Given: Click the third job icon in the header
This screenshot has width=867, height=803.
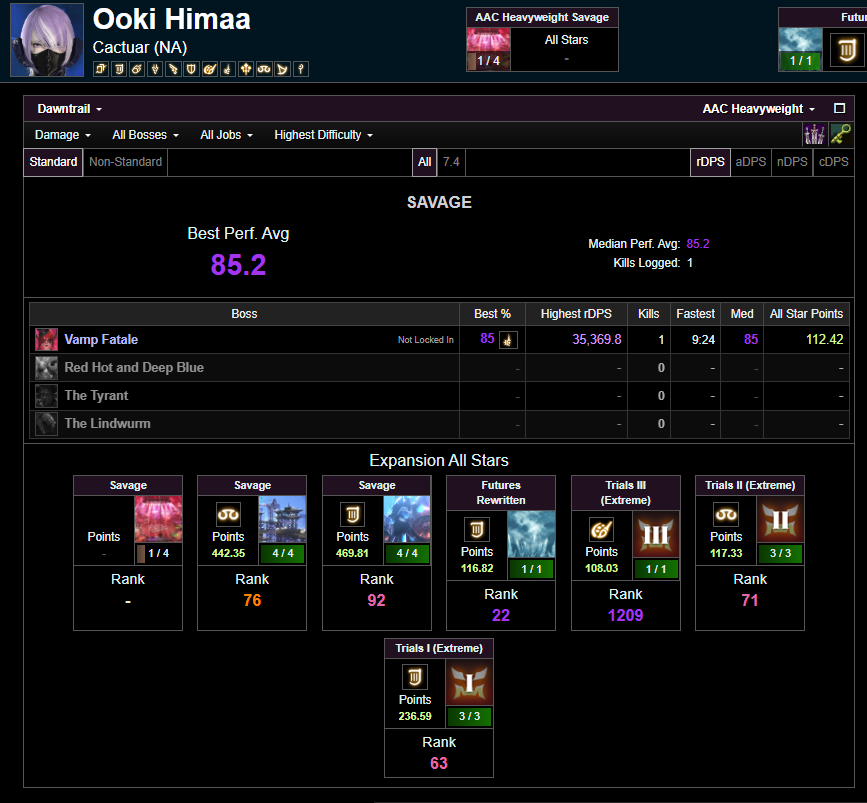Looking at the screenshot, I should point(137,69).
